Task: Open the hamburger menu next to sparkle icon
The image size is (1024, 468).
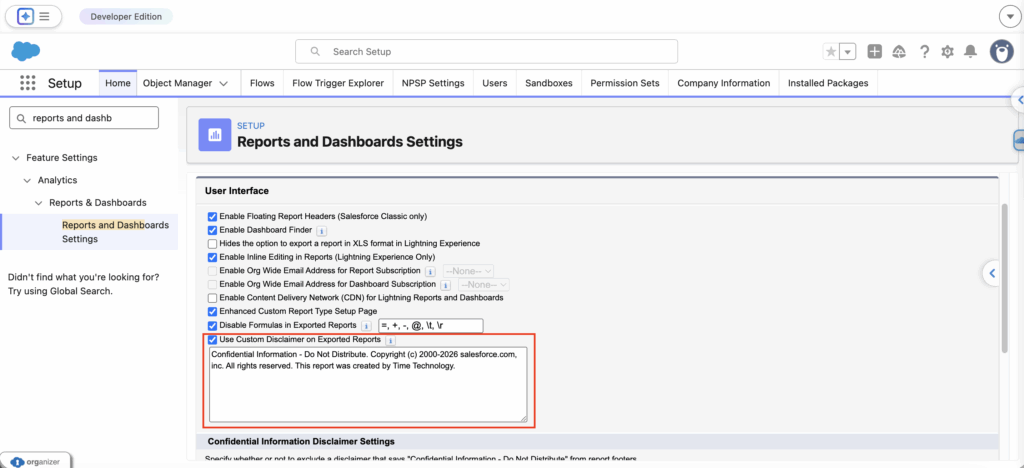Action: [44, 16]
